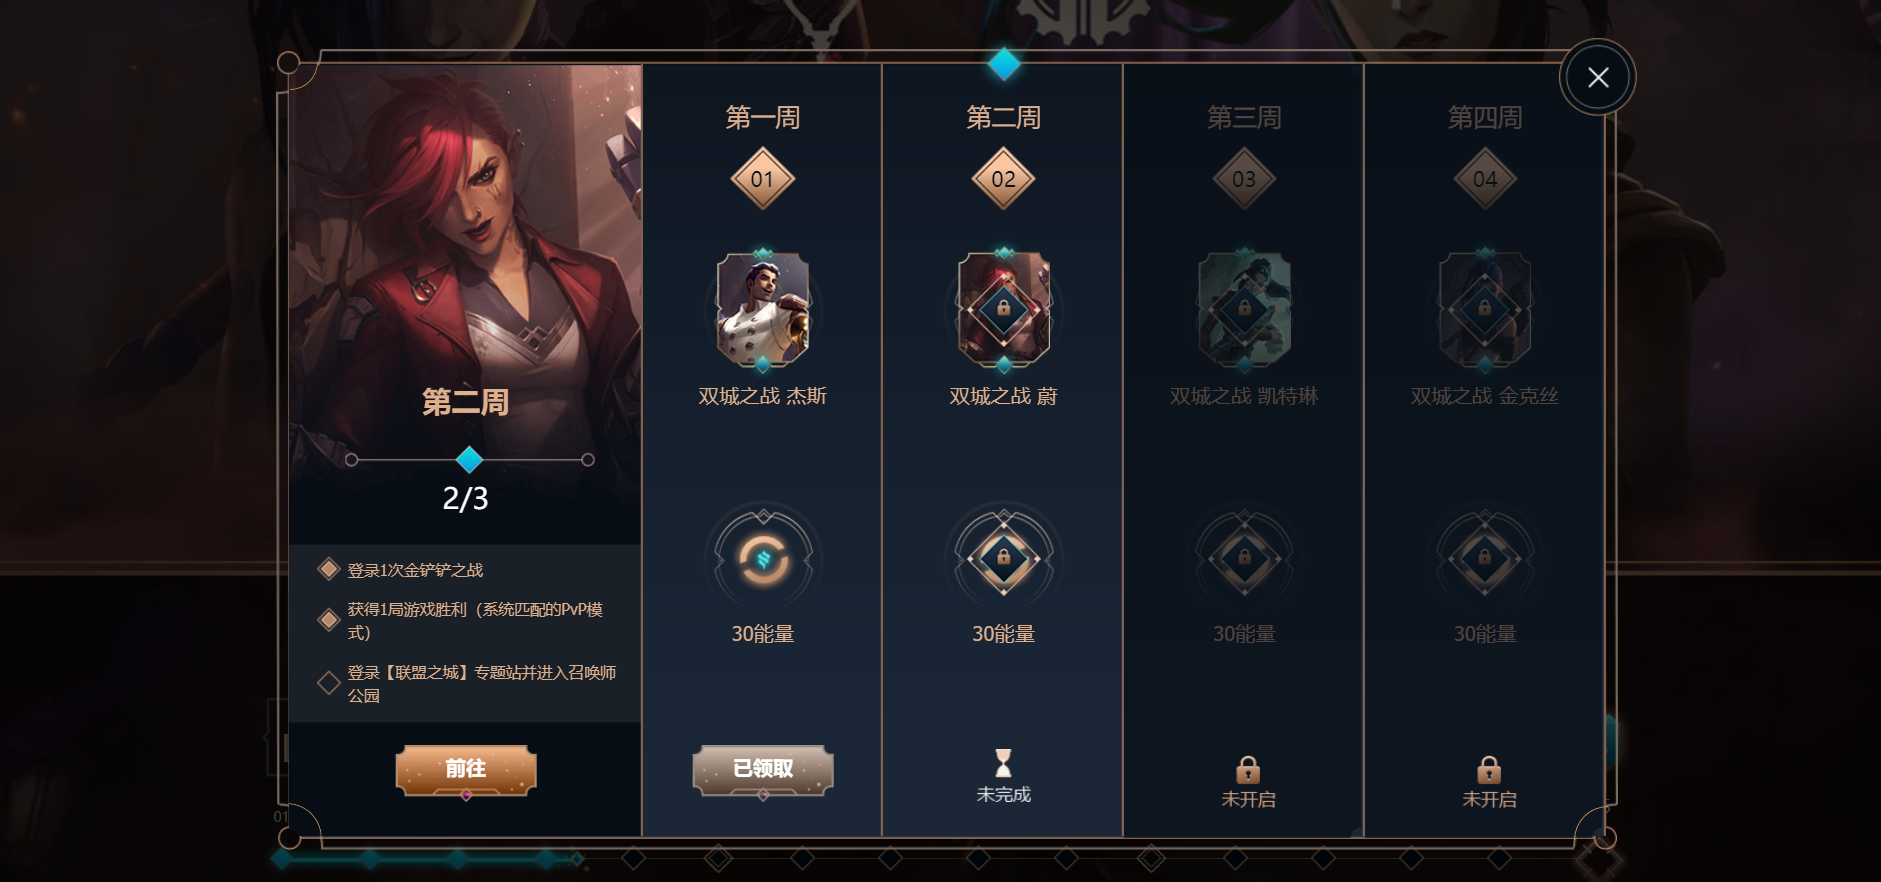This screenshot has width=1881, height=882.
Task: Click the blue diamond progress marker above 2/3
Action: 469,460
